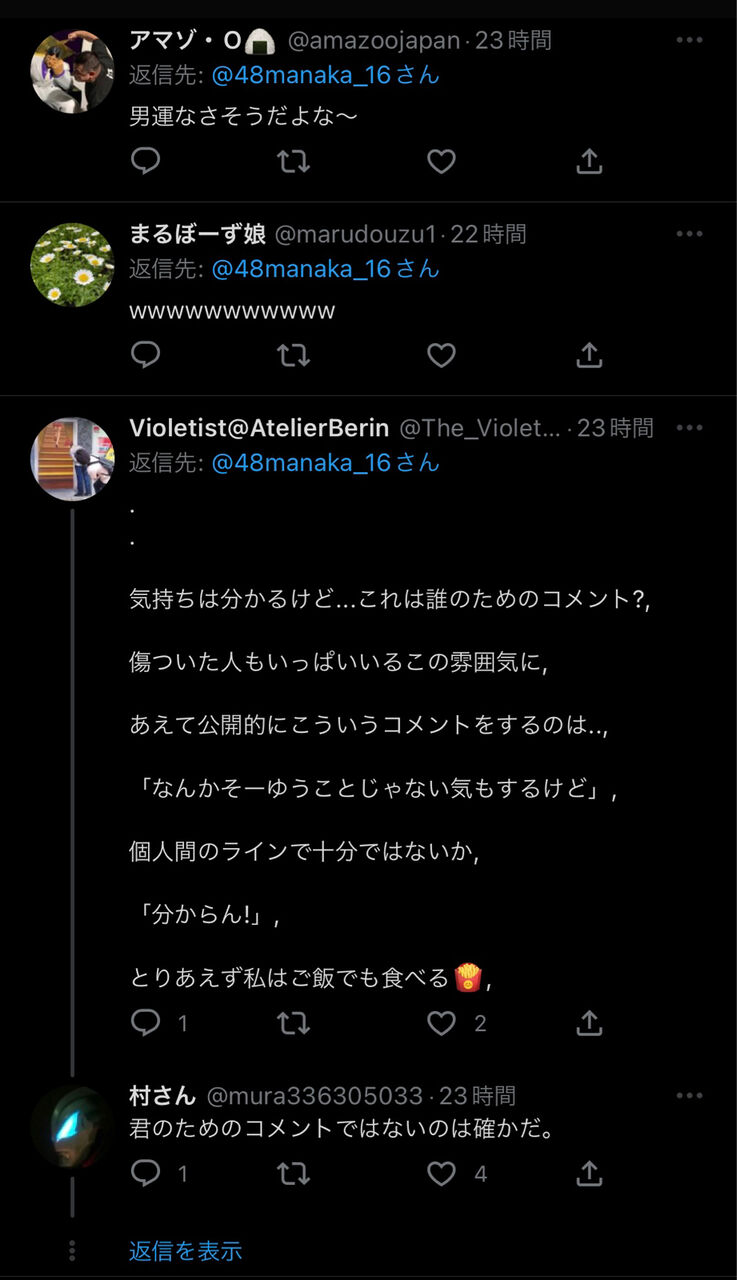
Task: Open 村さん's profile name
Action: coord(163,1096)
